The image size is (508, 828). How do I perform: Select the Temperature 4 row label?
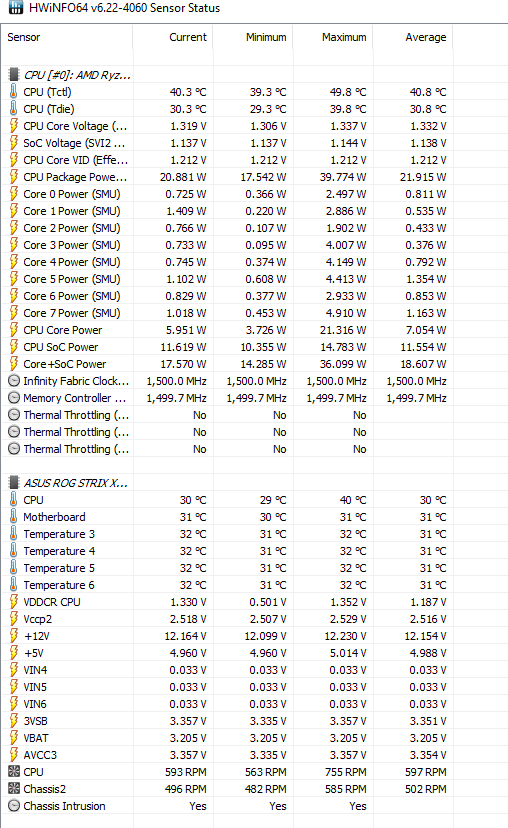click(59, 551)
